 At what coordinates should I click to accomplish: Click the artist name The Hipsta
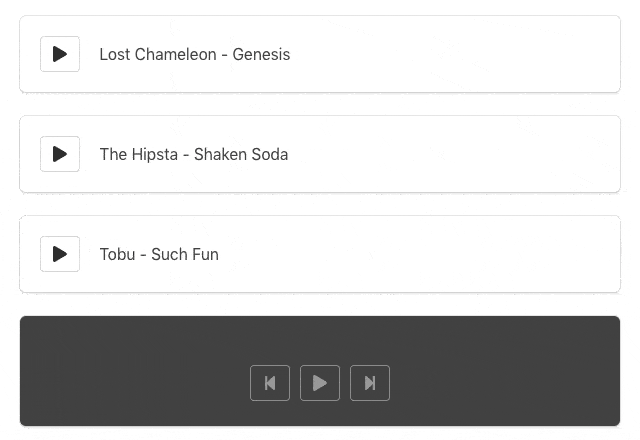[x=138, y=154]
